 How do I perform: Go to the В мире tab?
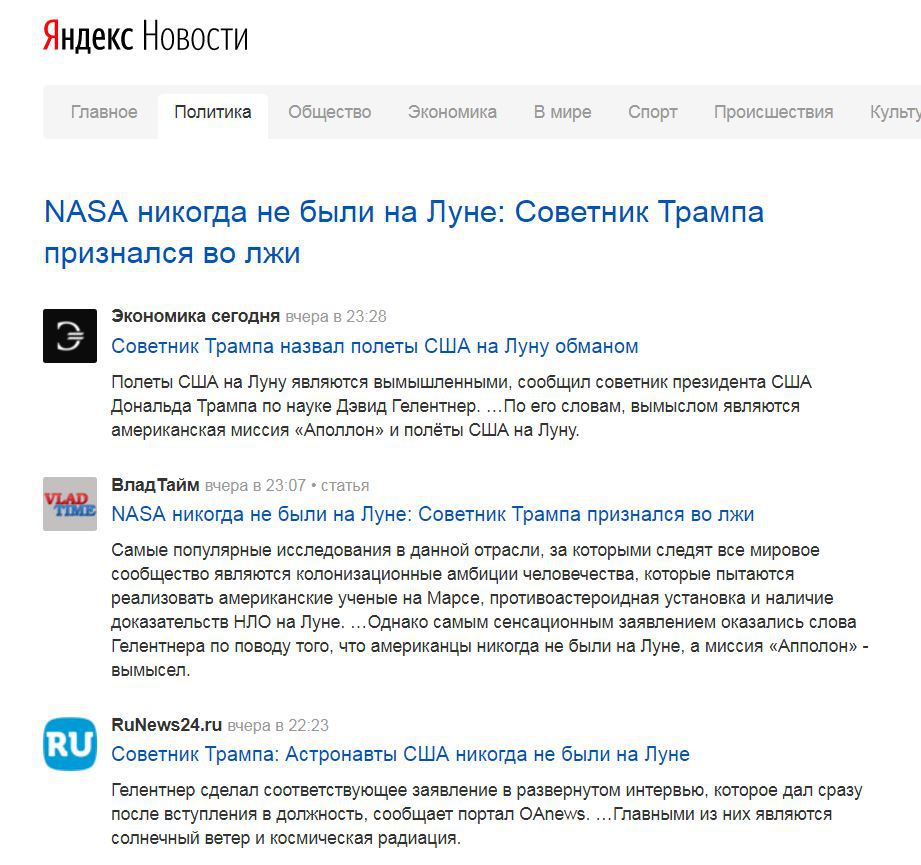pos(562,112)
